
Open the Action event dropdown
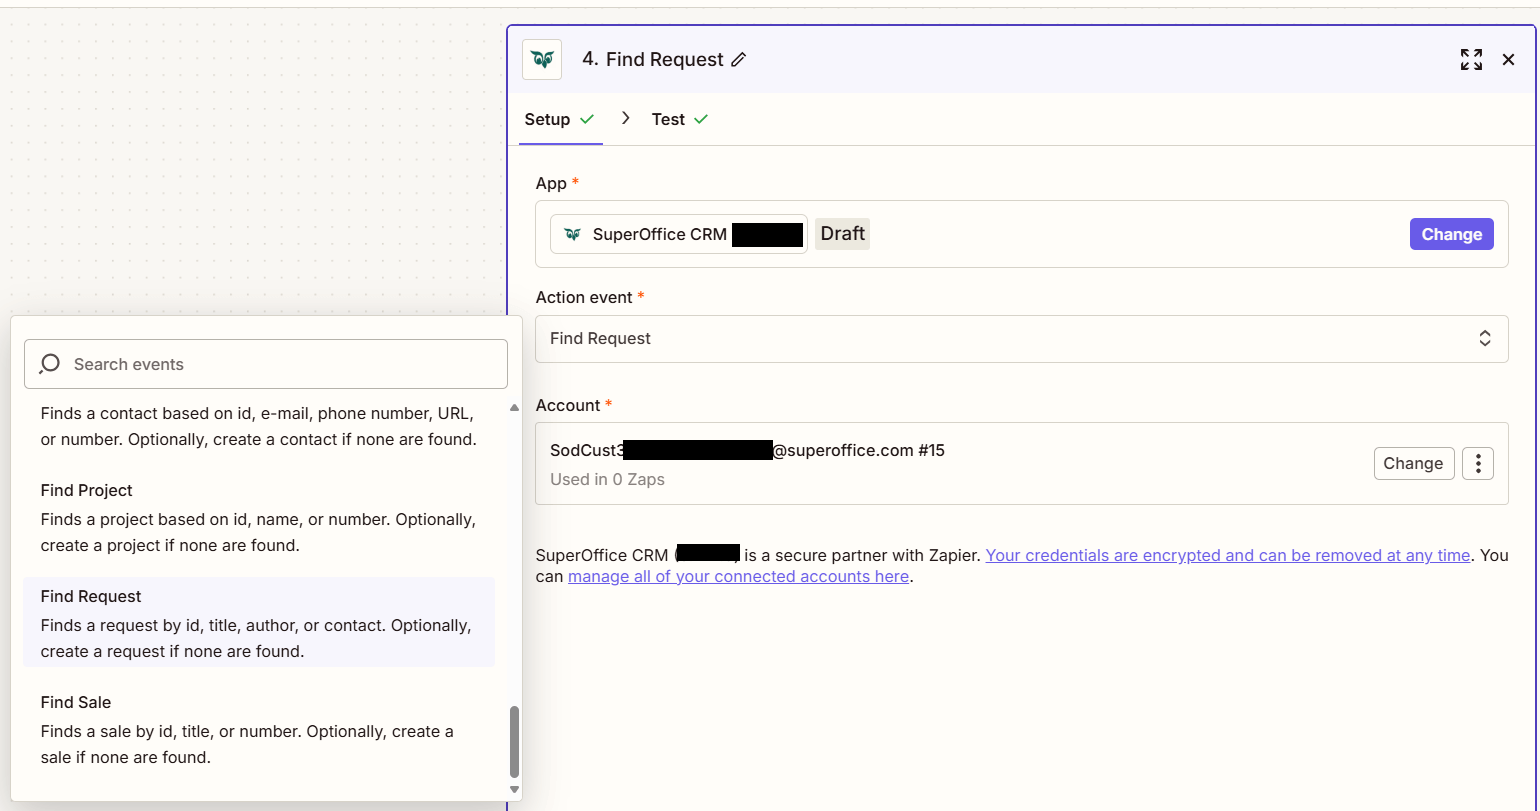1021,339
